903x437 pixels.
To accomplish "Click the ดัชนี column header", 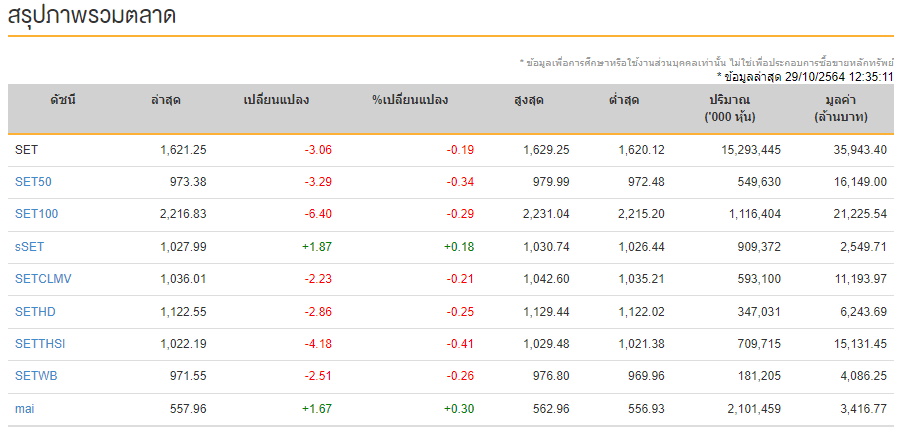I will (x=63, y=100).
